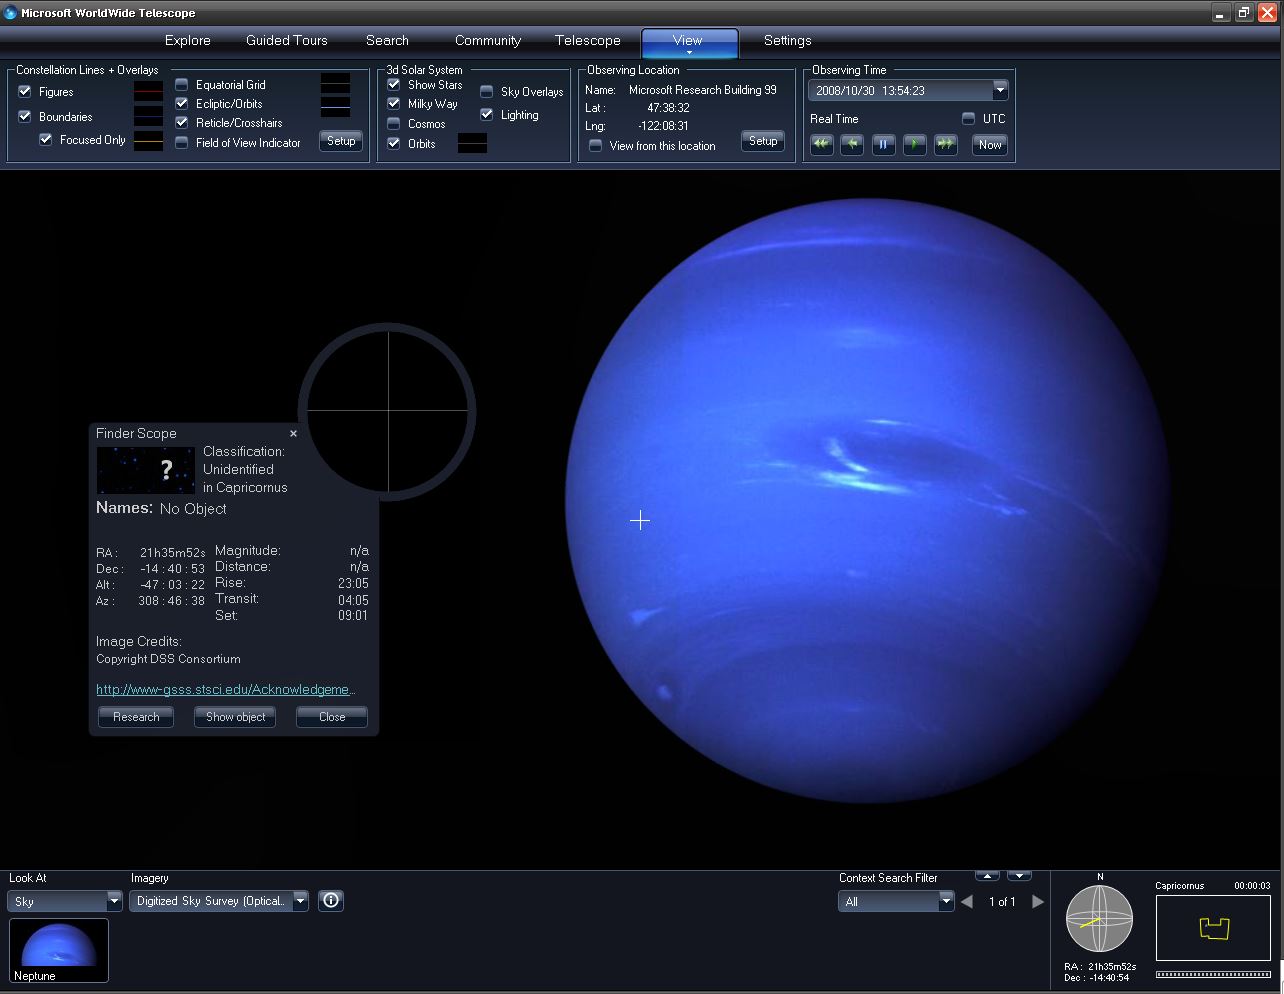Toggle the Figures checkbox
This screenshot has width=1284, height=994.
[x=25, y=91]
